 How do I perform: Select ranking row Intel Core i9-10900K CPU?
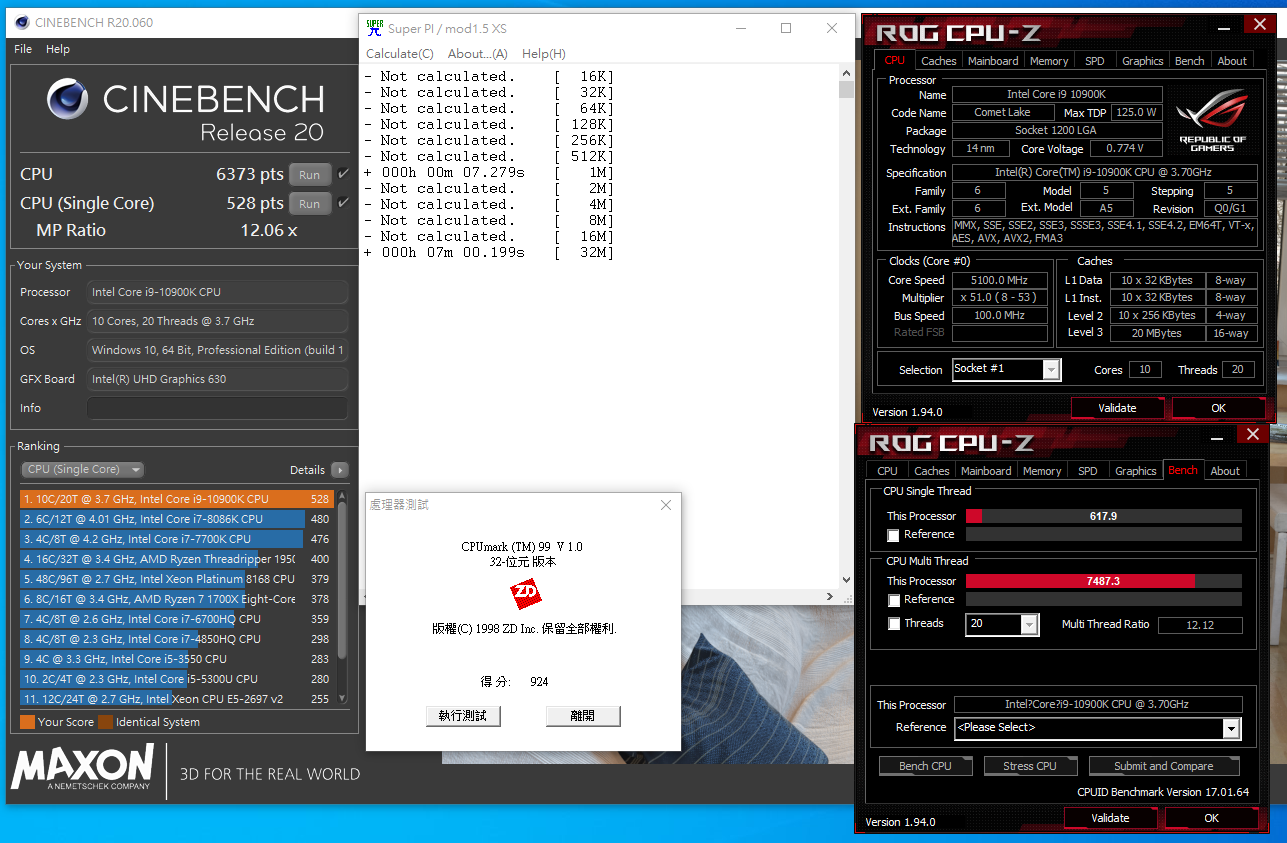tap(176, 499)
